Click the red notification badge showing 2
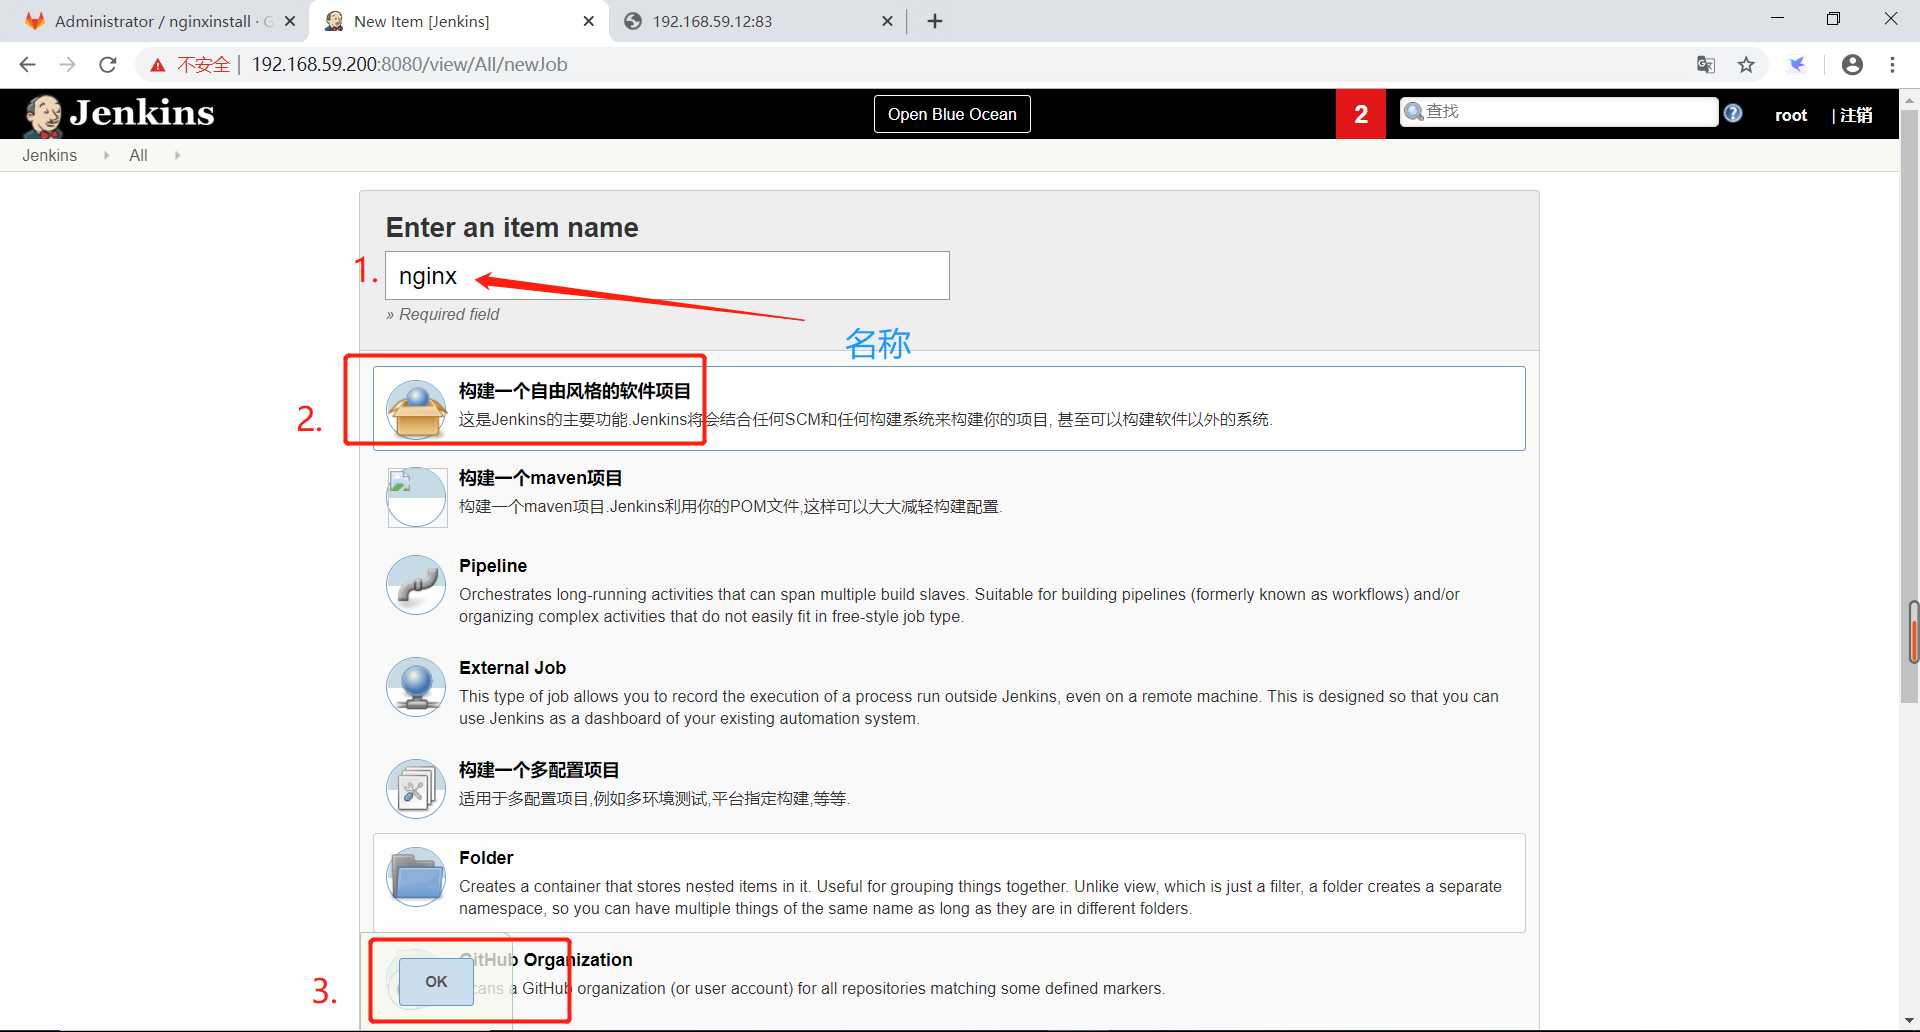Screen dimensions: 1920x1032 1361,114
